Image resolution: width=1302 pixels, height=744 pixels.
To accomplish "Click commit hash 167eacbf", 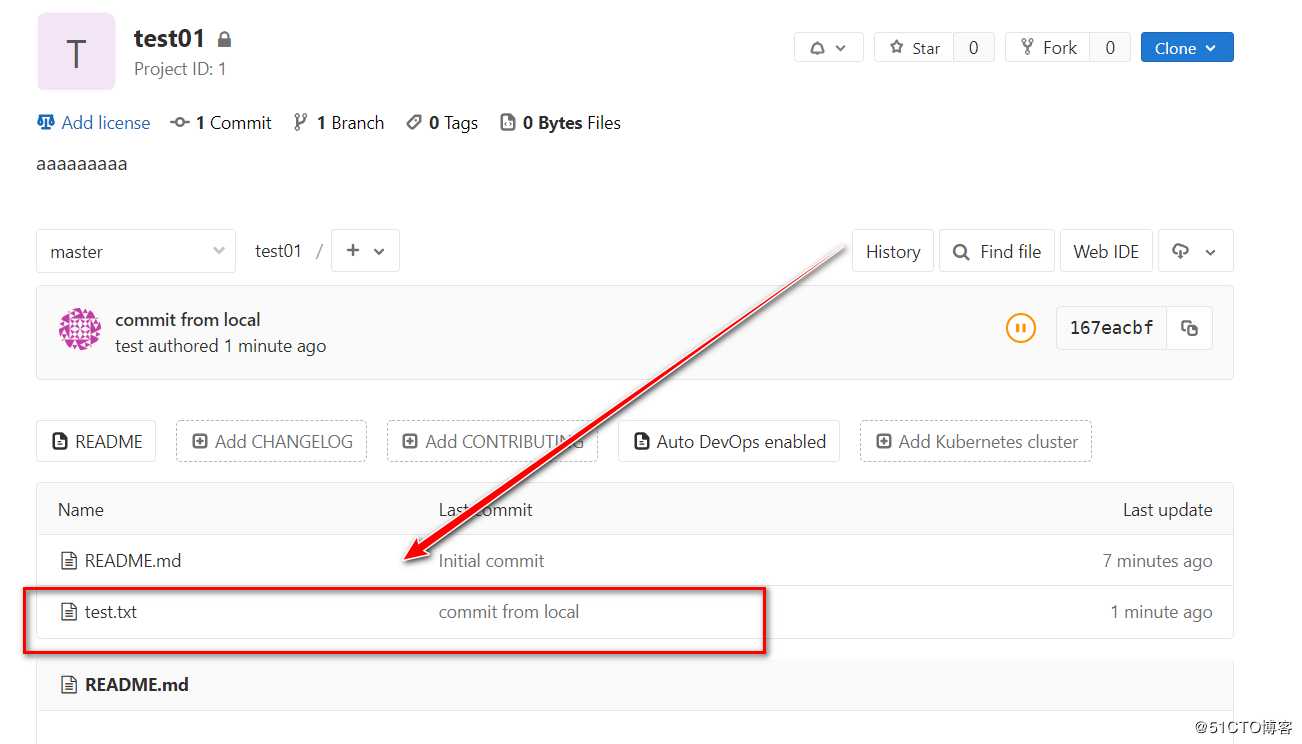I will pyautogui.click(x=1111, y=327).
